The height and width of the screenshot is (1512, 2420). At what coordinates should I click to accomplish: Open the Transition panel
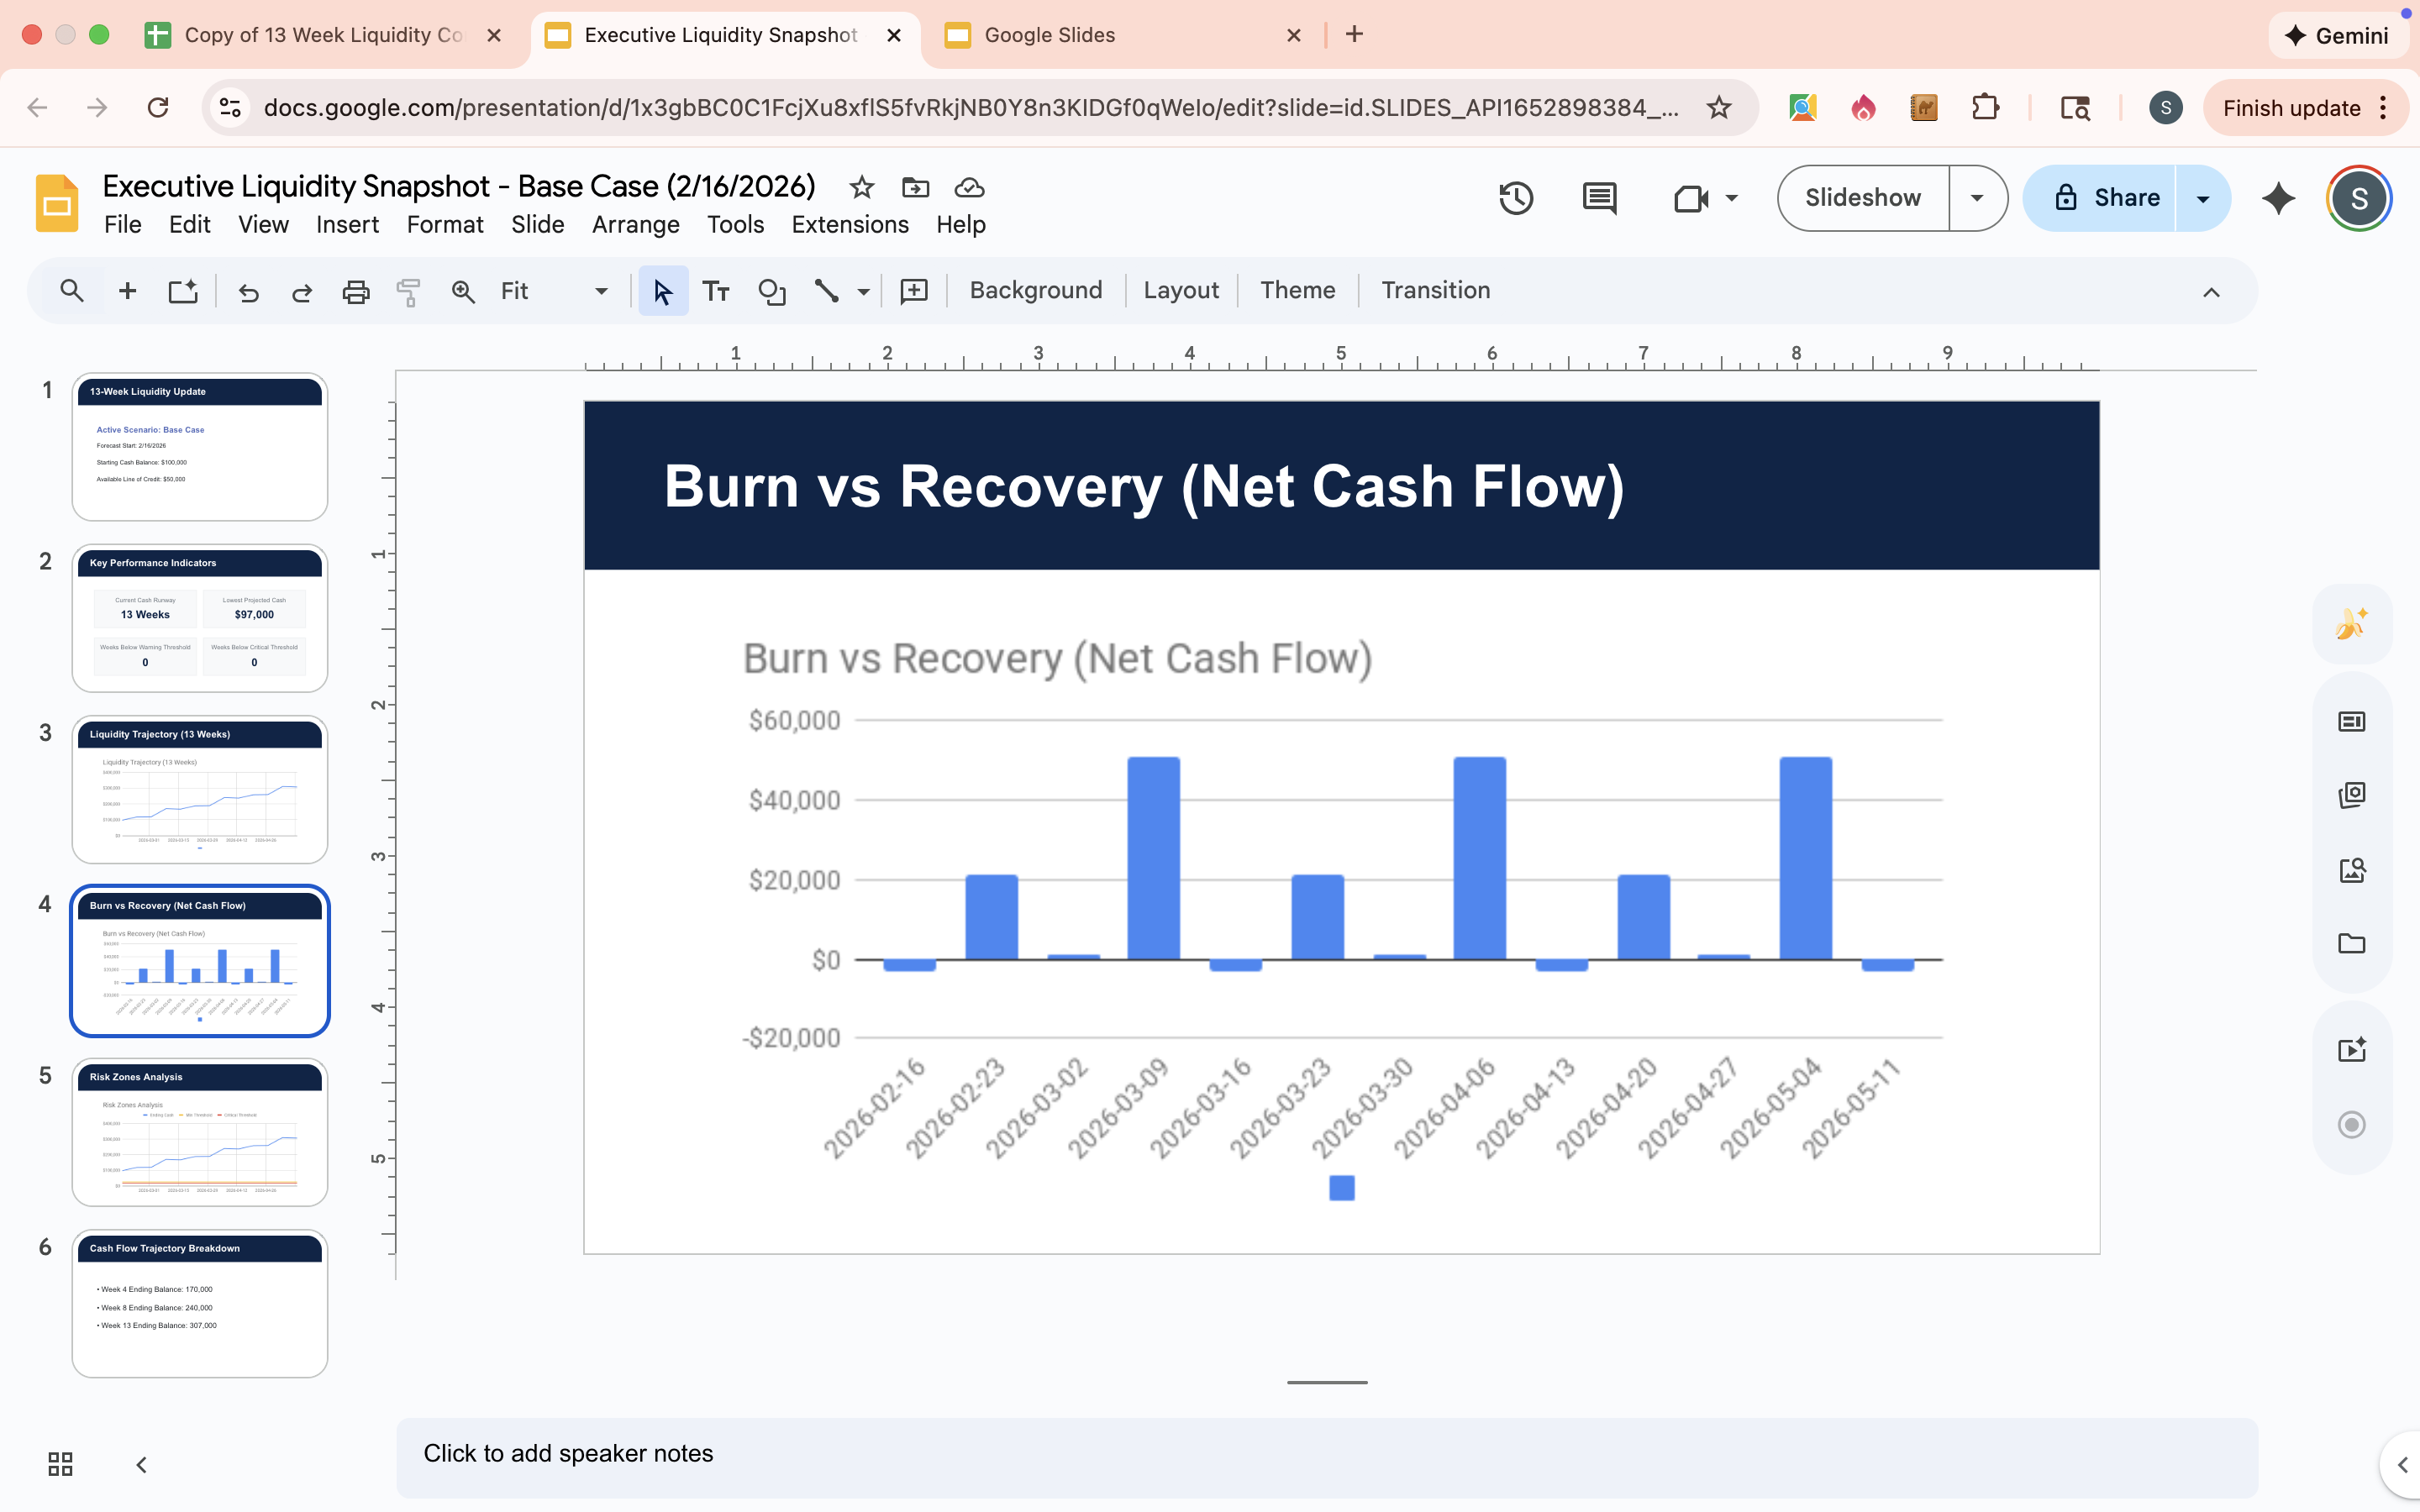point(1435,291)
